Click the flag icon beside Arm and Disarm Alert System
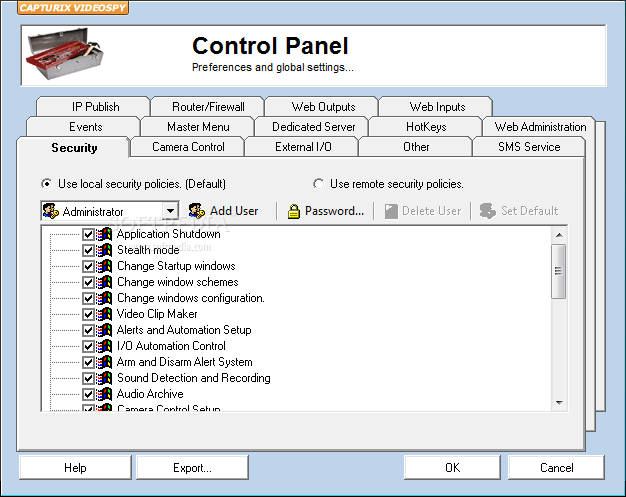 [104, 362]
